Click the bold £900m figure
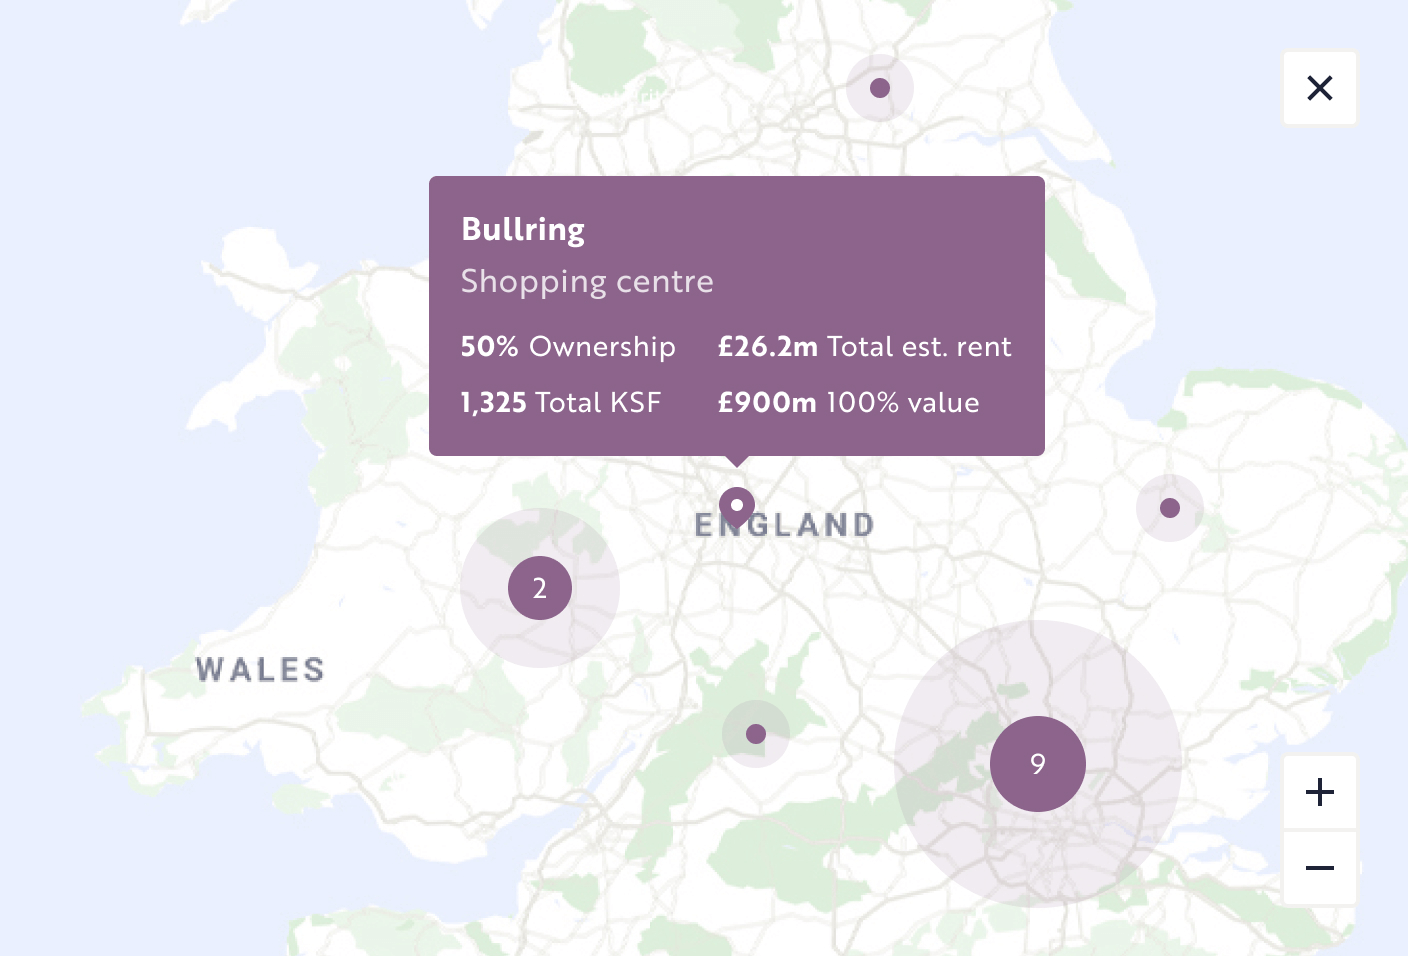This screenshot has width=1408, height=956. (x=767, y=402)
